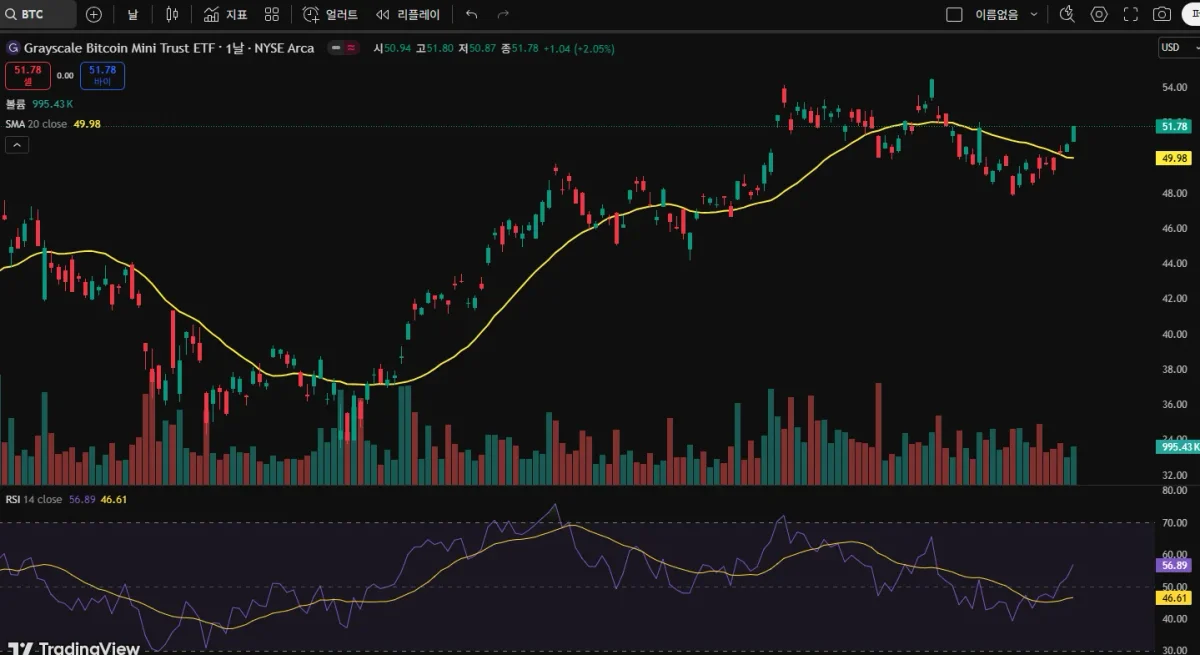The image size is (1200, 655).
Task: Click the undo arrow in the toolbar
Action: [x=472, y=15]
